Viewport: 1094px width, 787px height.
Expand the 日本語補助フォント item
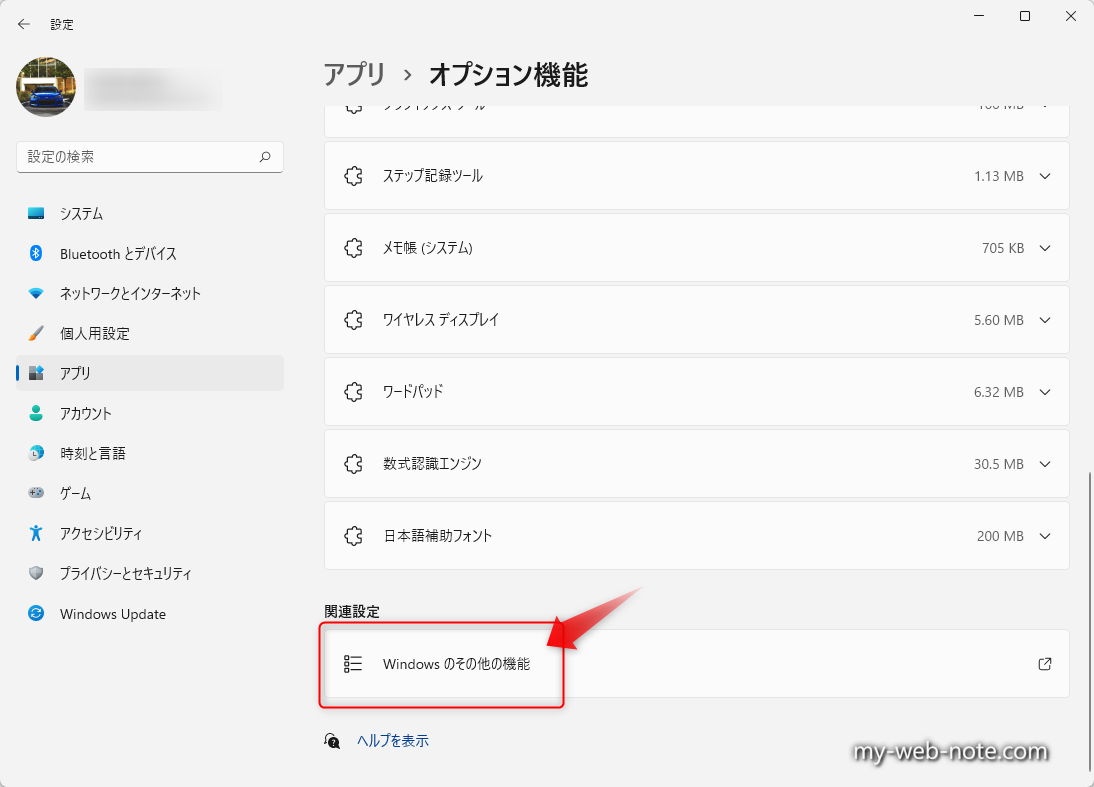[x=1045, y=536]
